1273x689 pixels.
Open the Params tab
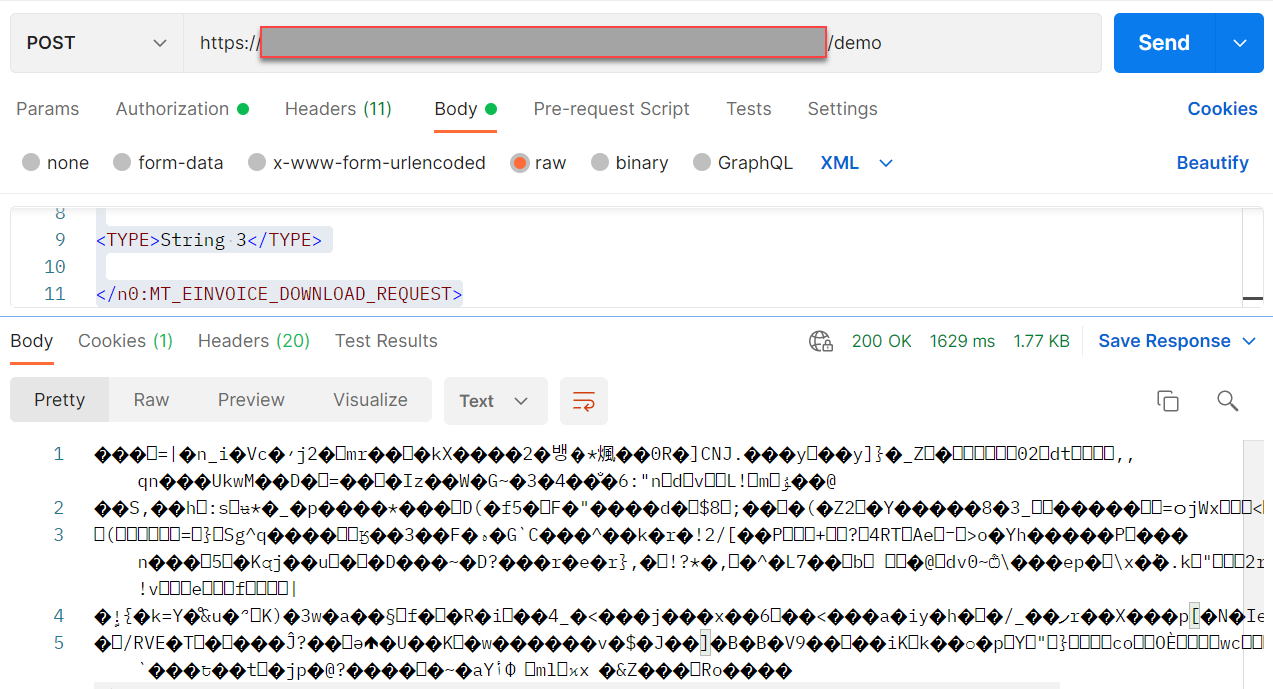pos(48,109)
